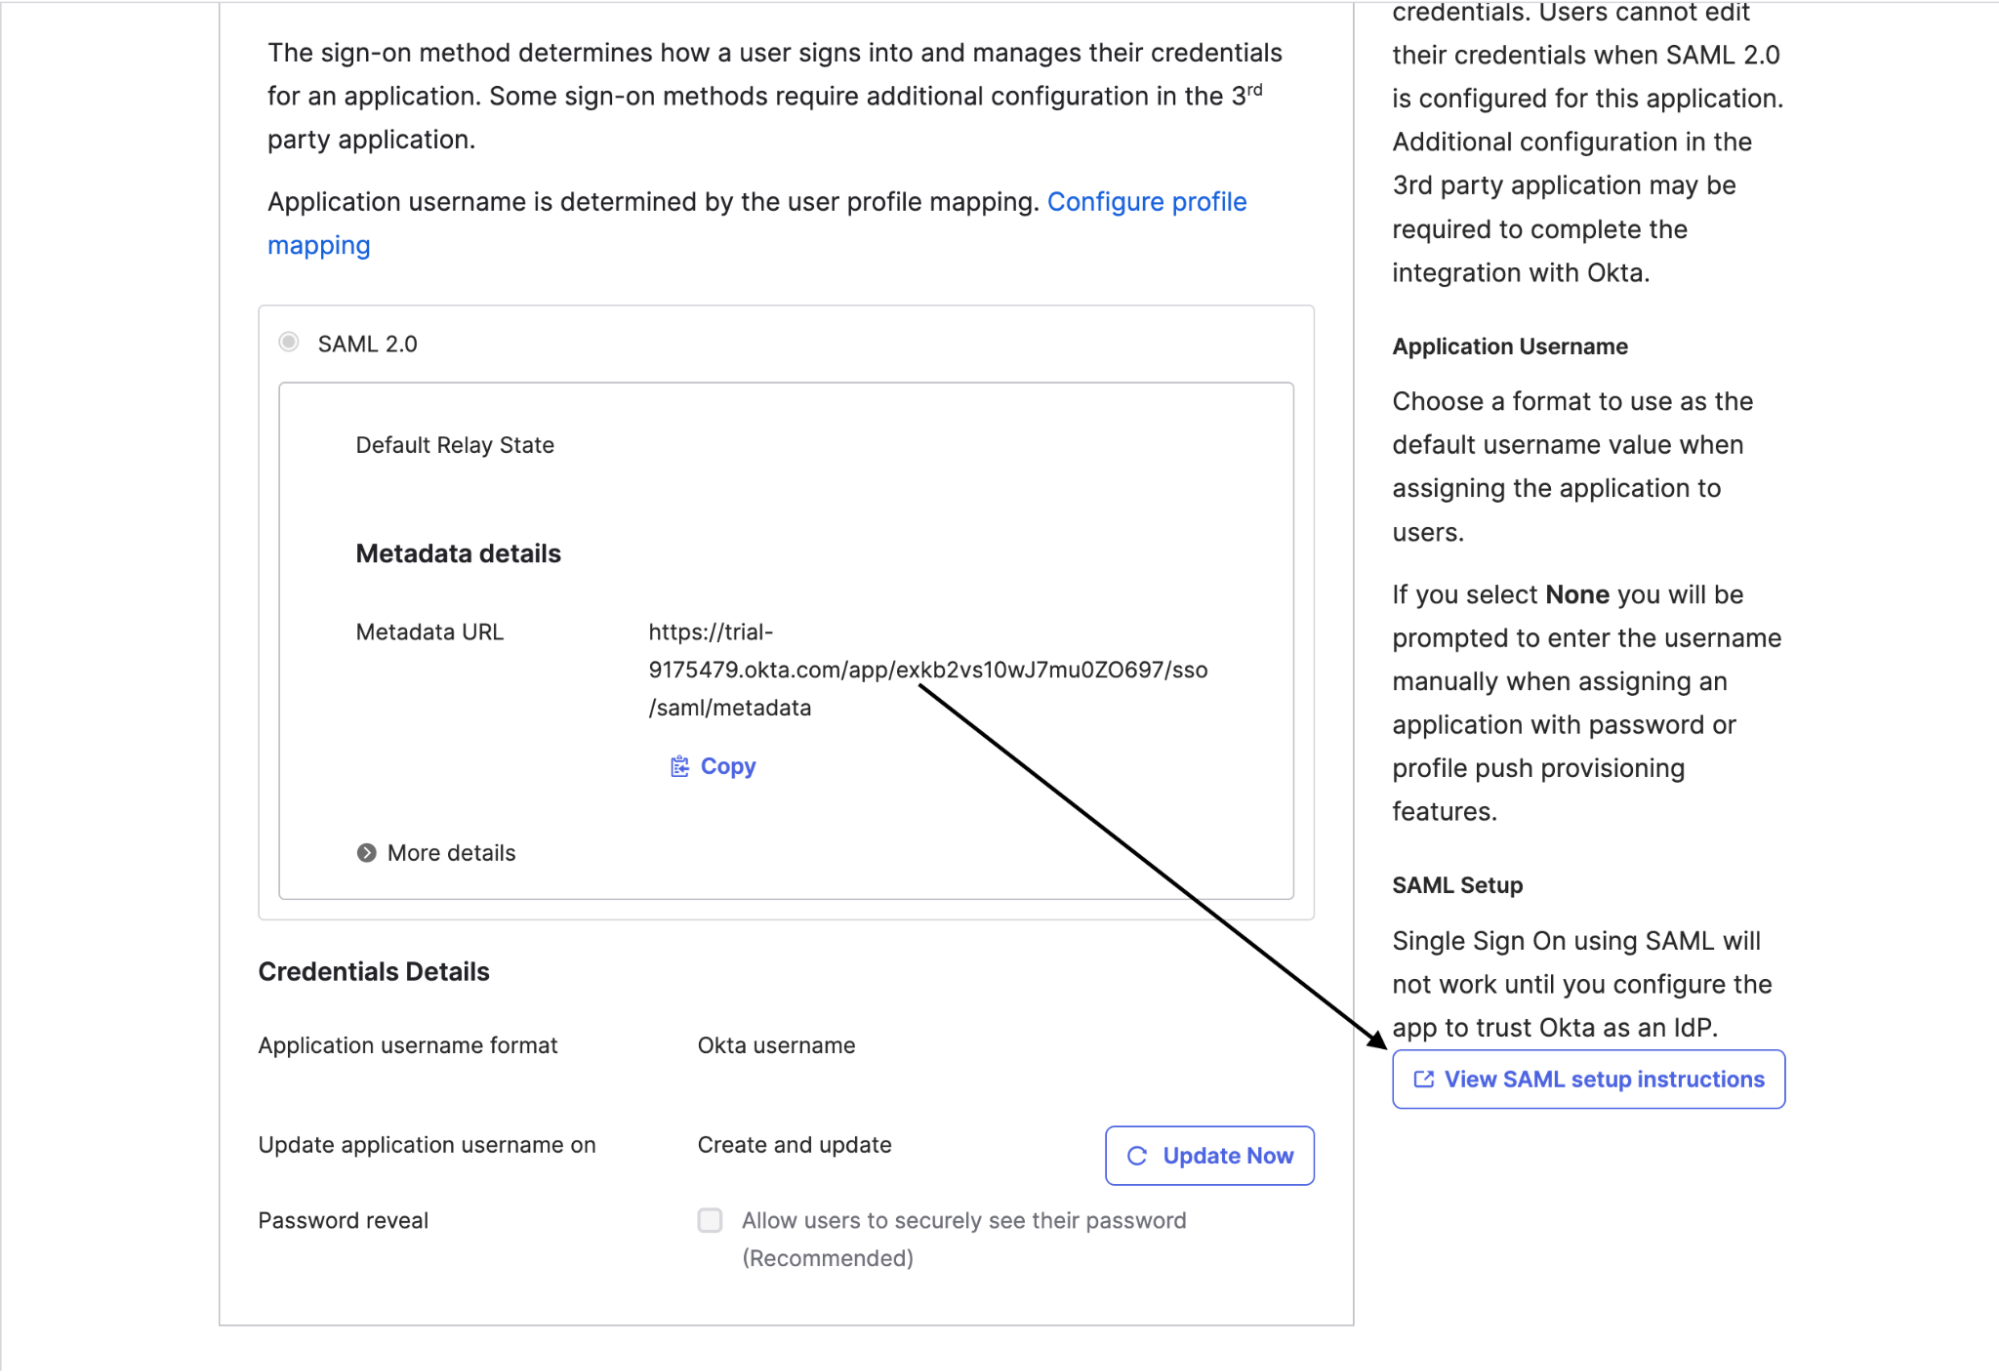Viewport: 1999px width, 1372px height.
Task: Click the clipboard icon beside Copy
Action: tap(679, 766)
